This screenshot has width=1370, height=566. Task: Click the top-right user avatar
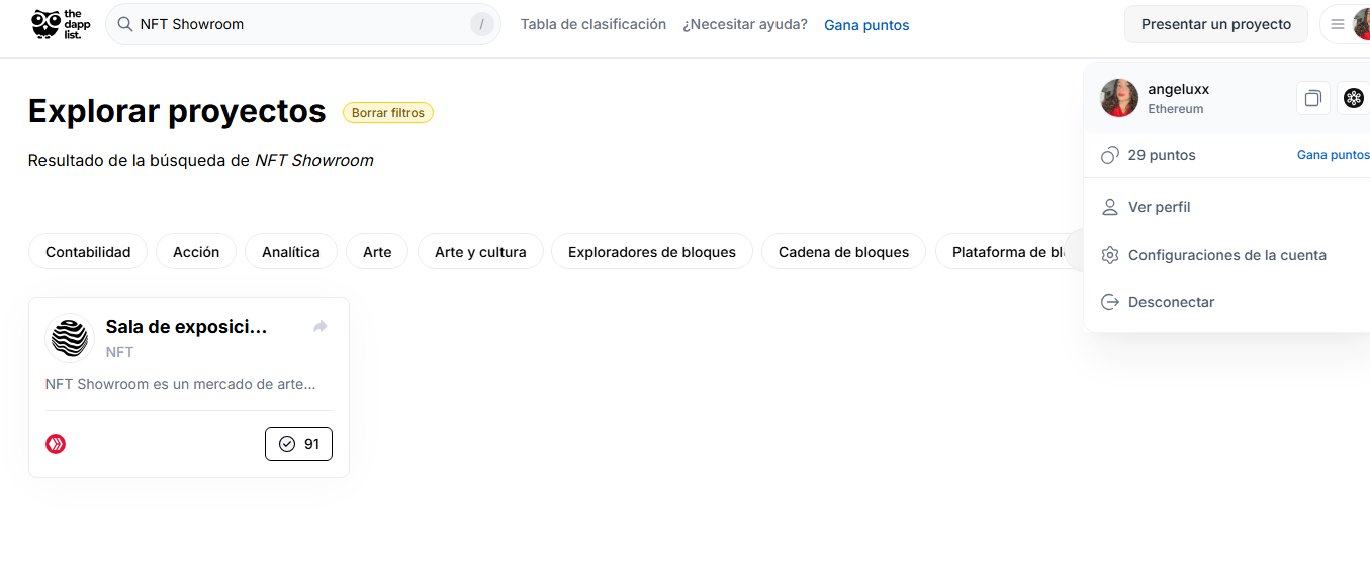click(1362, 24)
